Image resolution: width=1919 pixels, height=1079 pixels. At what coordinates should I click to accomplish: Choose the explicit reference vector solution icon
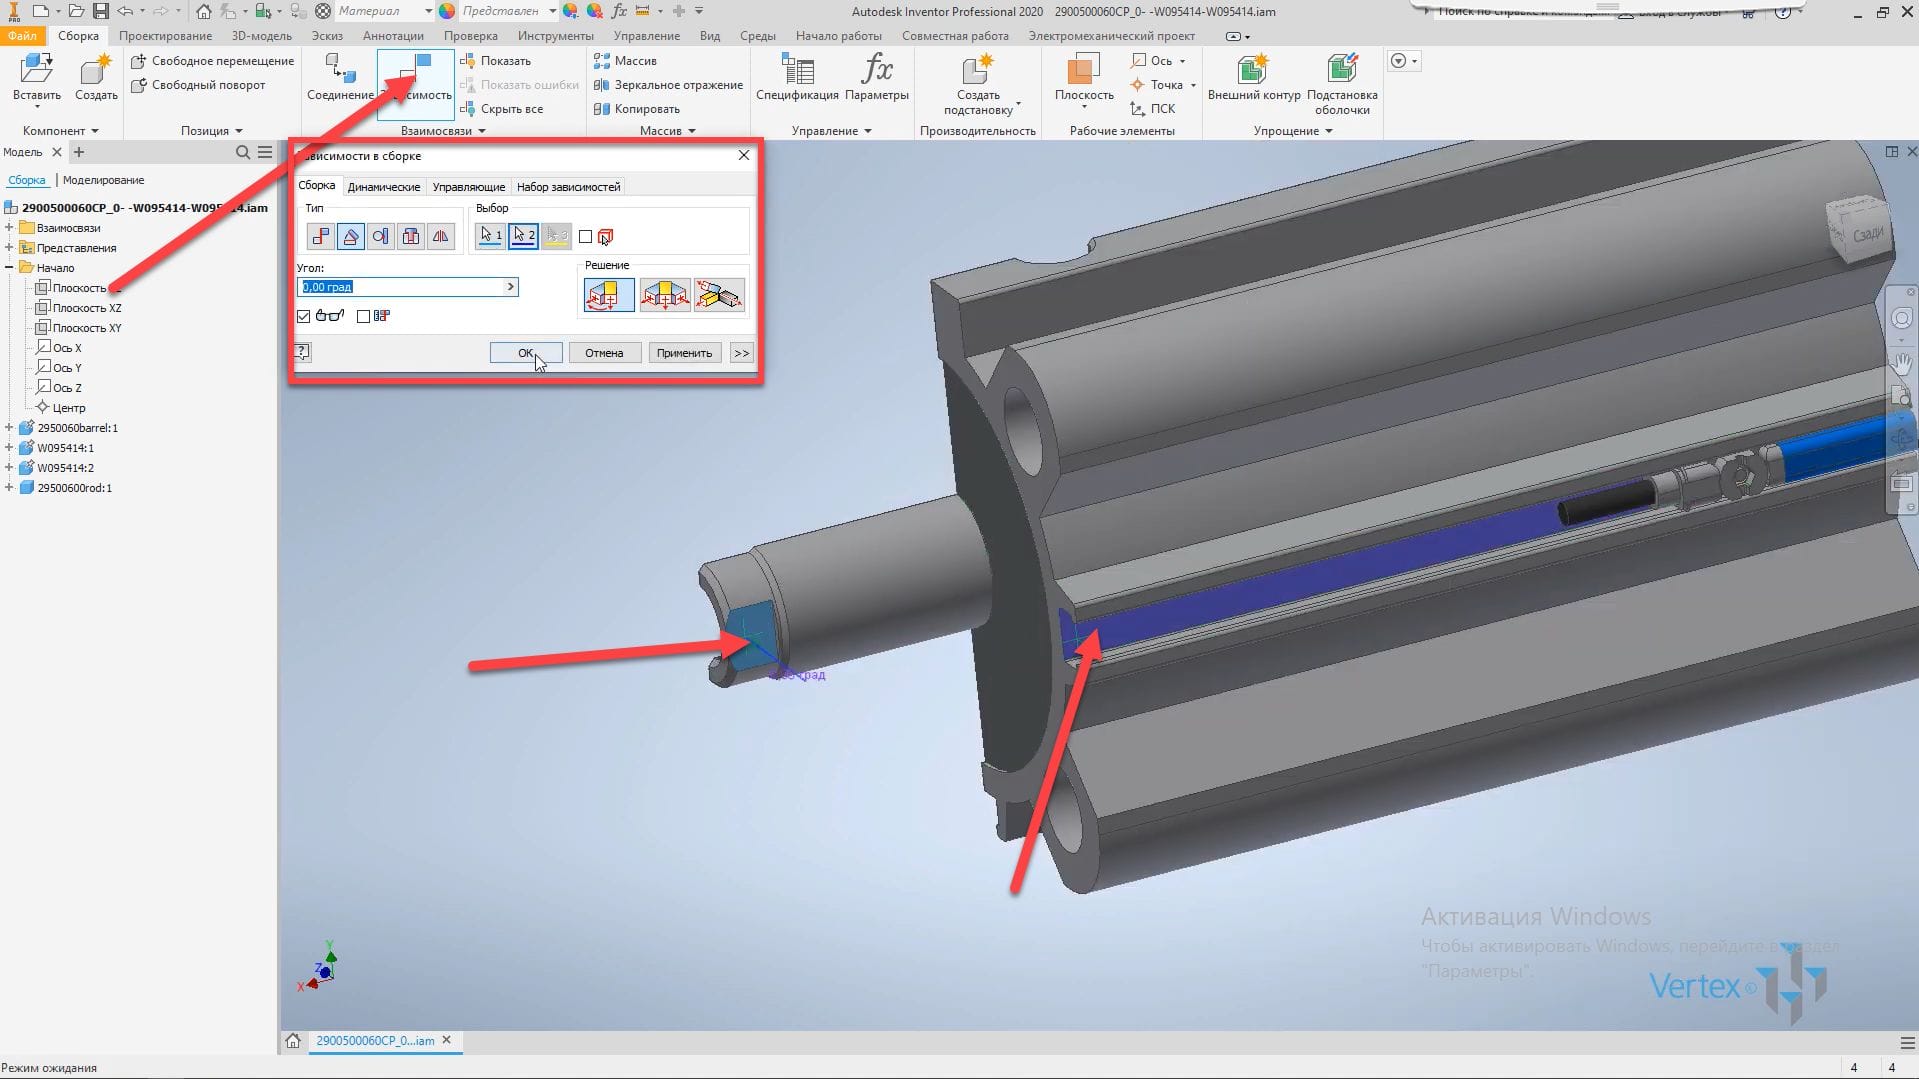pyautogui.click(x=719, y=295)
